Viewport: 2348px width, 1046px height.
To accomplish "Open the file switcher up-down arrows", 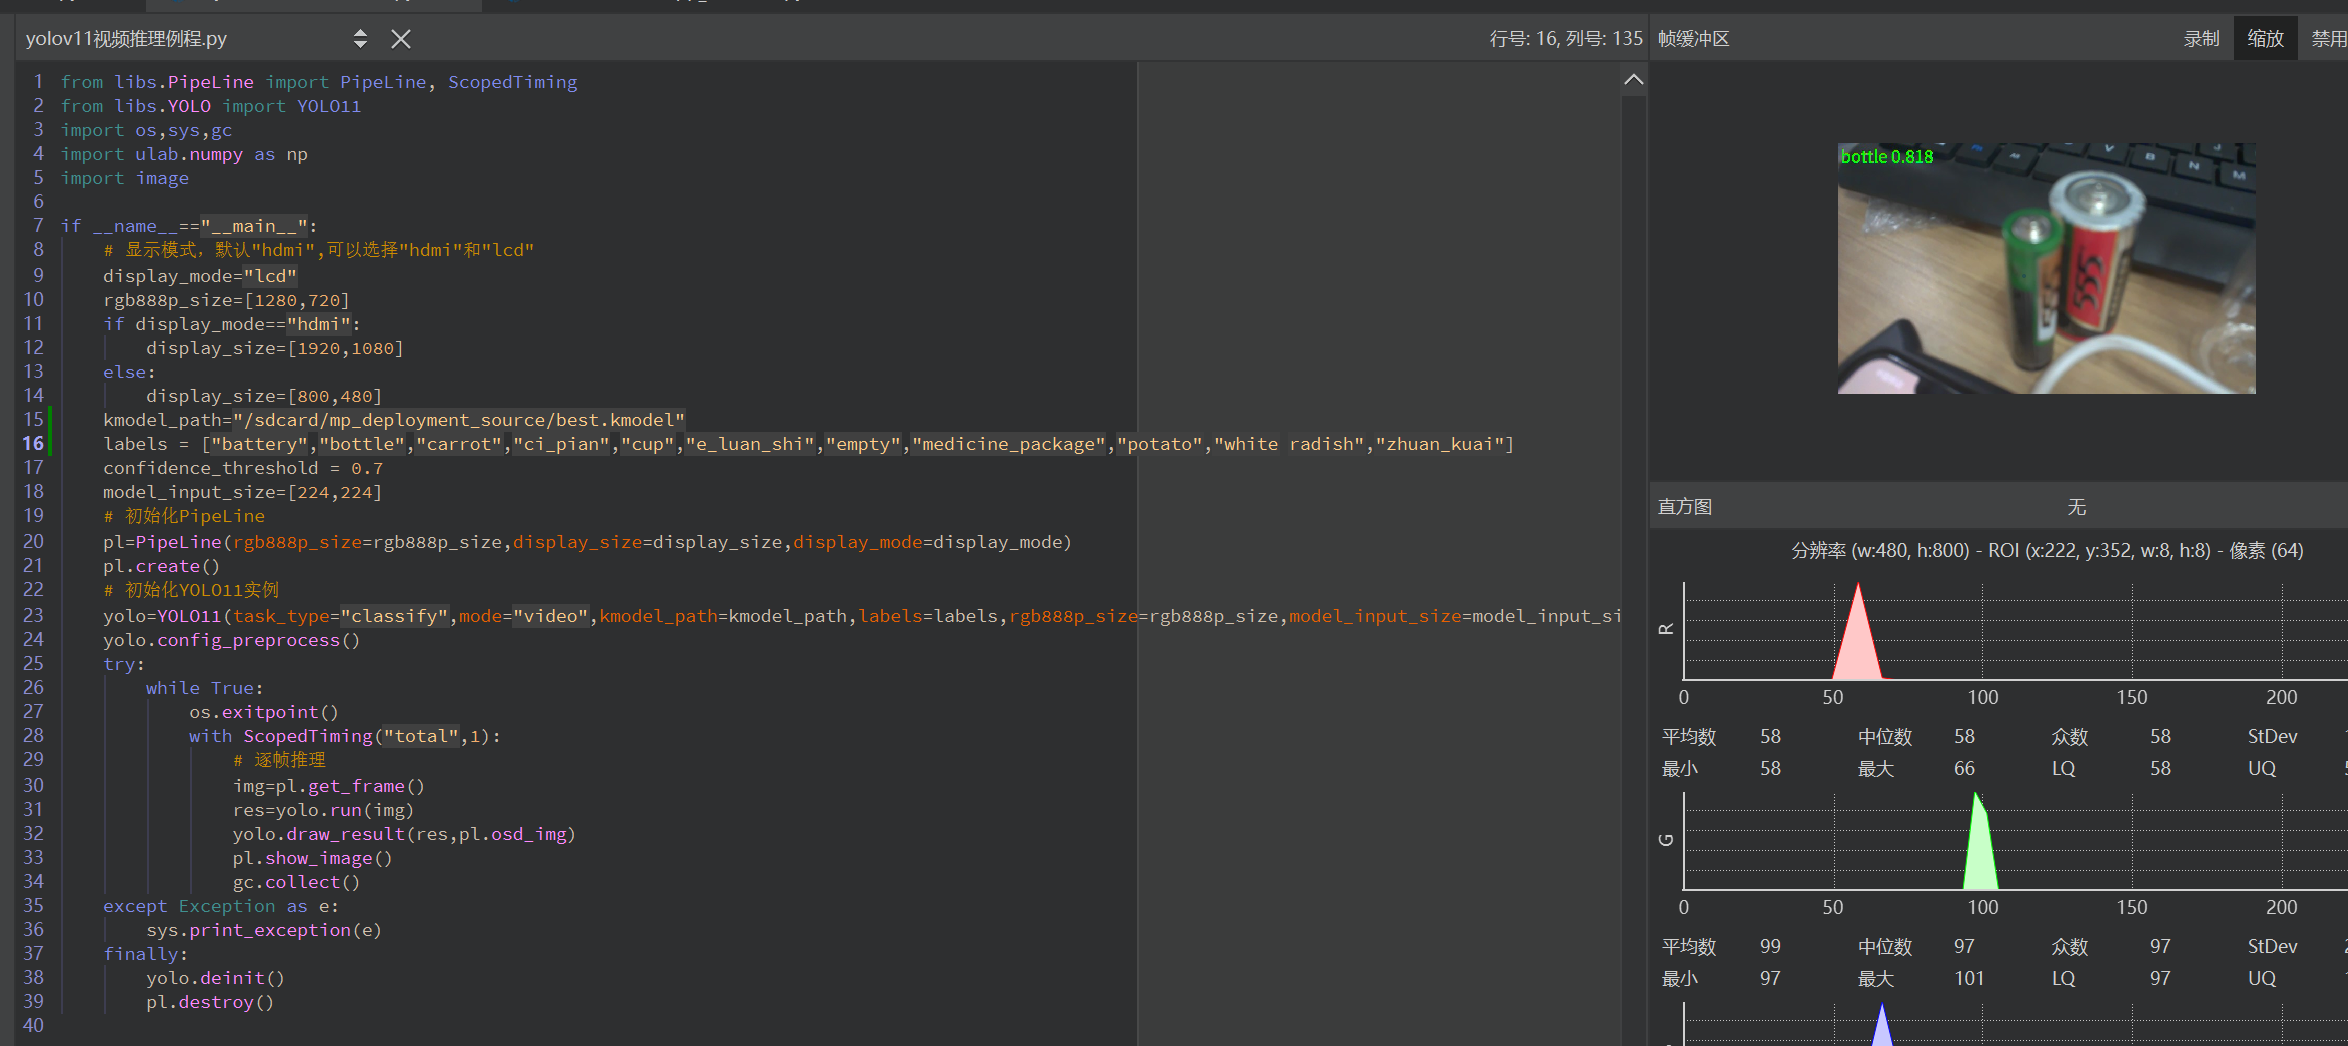I will pyautogui.click(x=360, y=39).
